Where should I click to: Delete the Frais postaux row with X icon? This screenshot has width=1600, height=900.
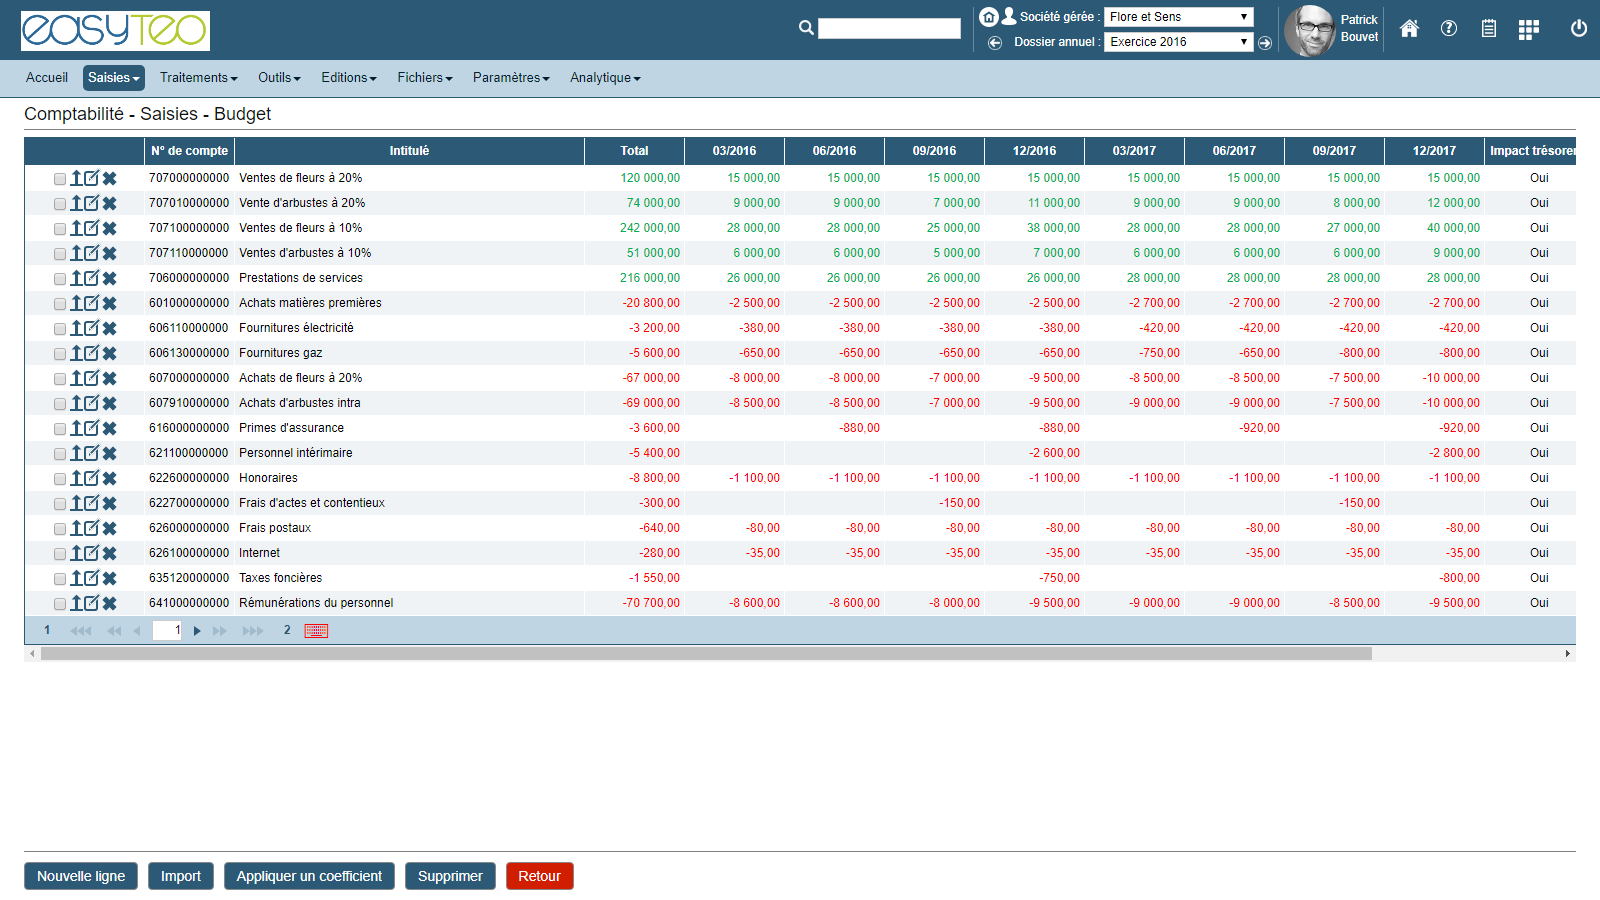coord(110,528)
